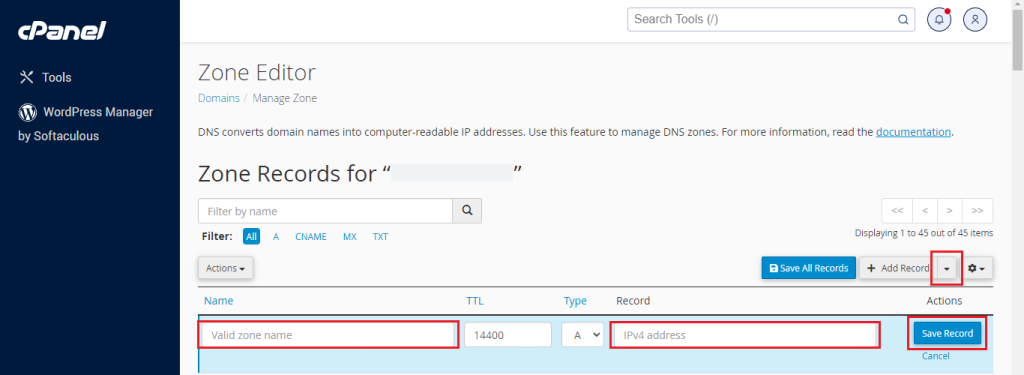The image size is (1024, 375).
Task: Select the All filter
Action: [251, 236]
